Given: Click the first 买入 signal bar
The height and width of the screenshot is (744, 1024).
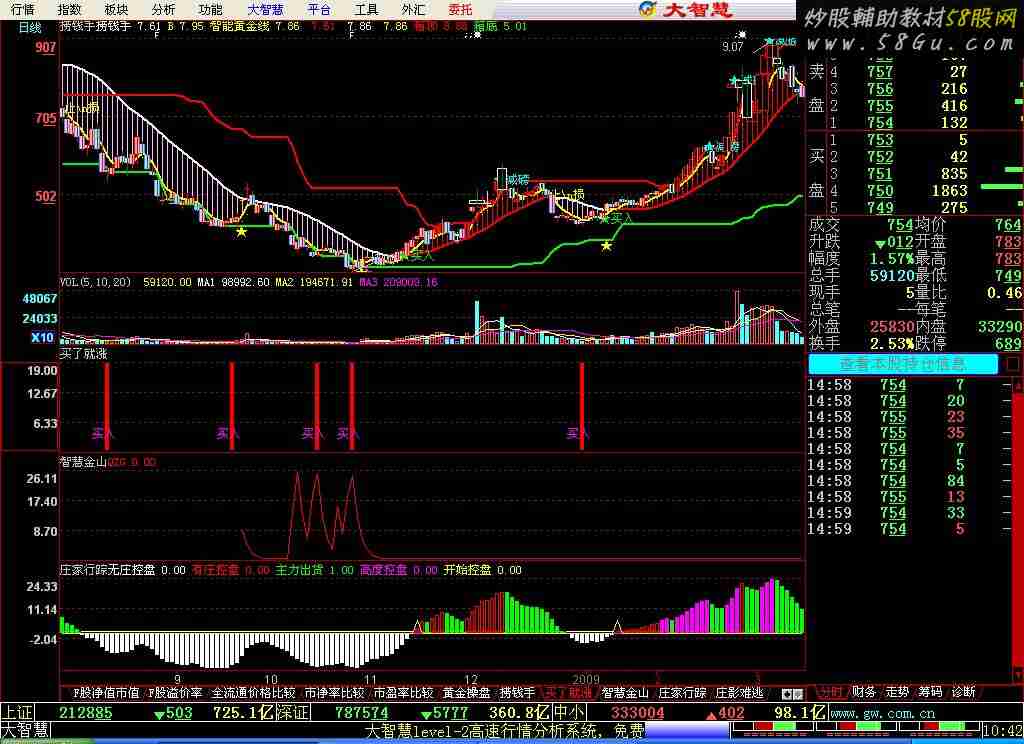Looking at the screenshot, I should click(107, 406).
